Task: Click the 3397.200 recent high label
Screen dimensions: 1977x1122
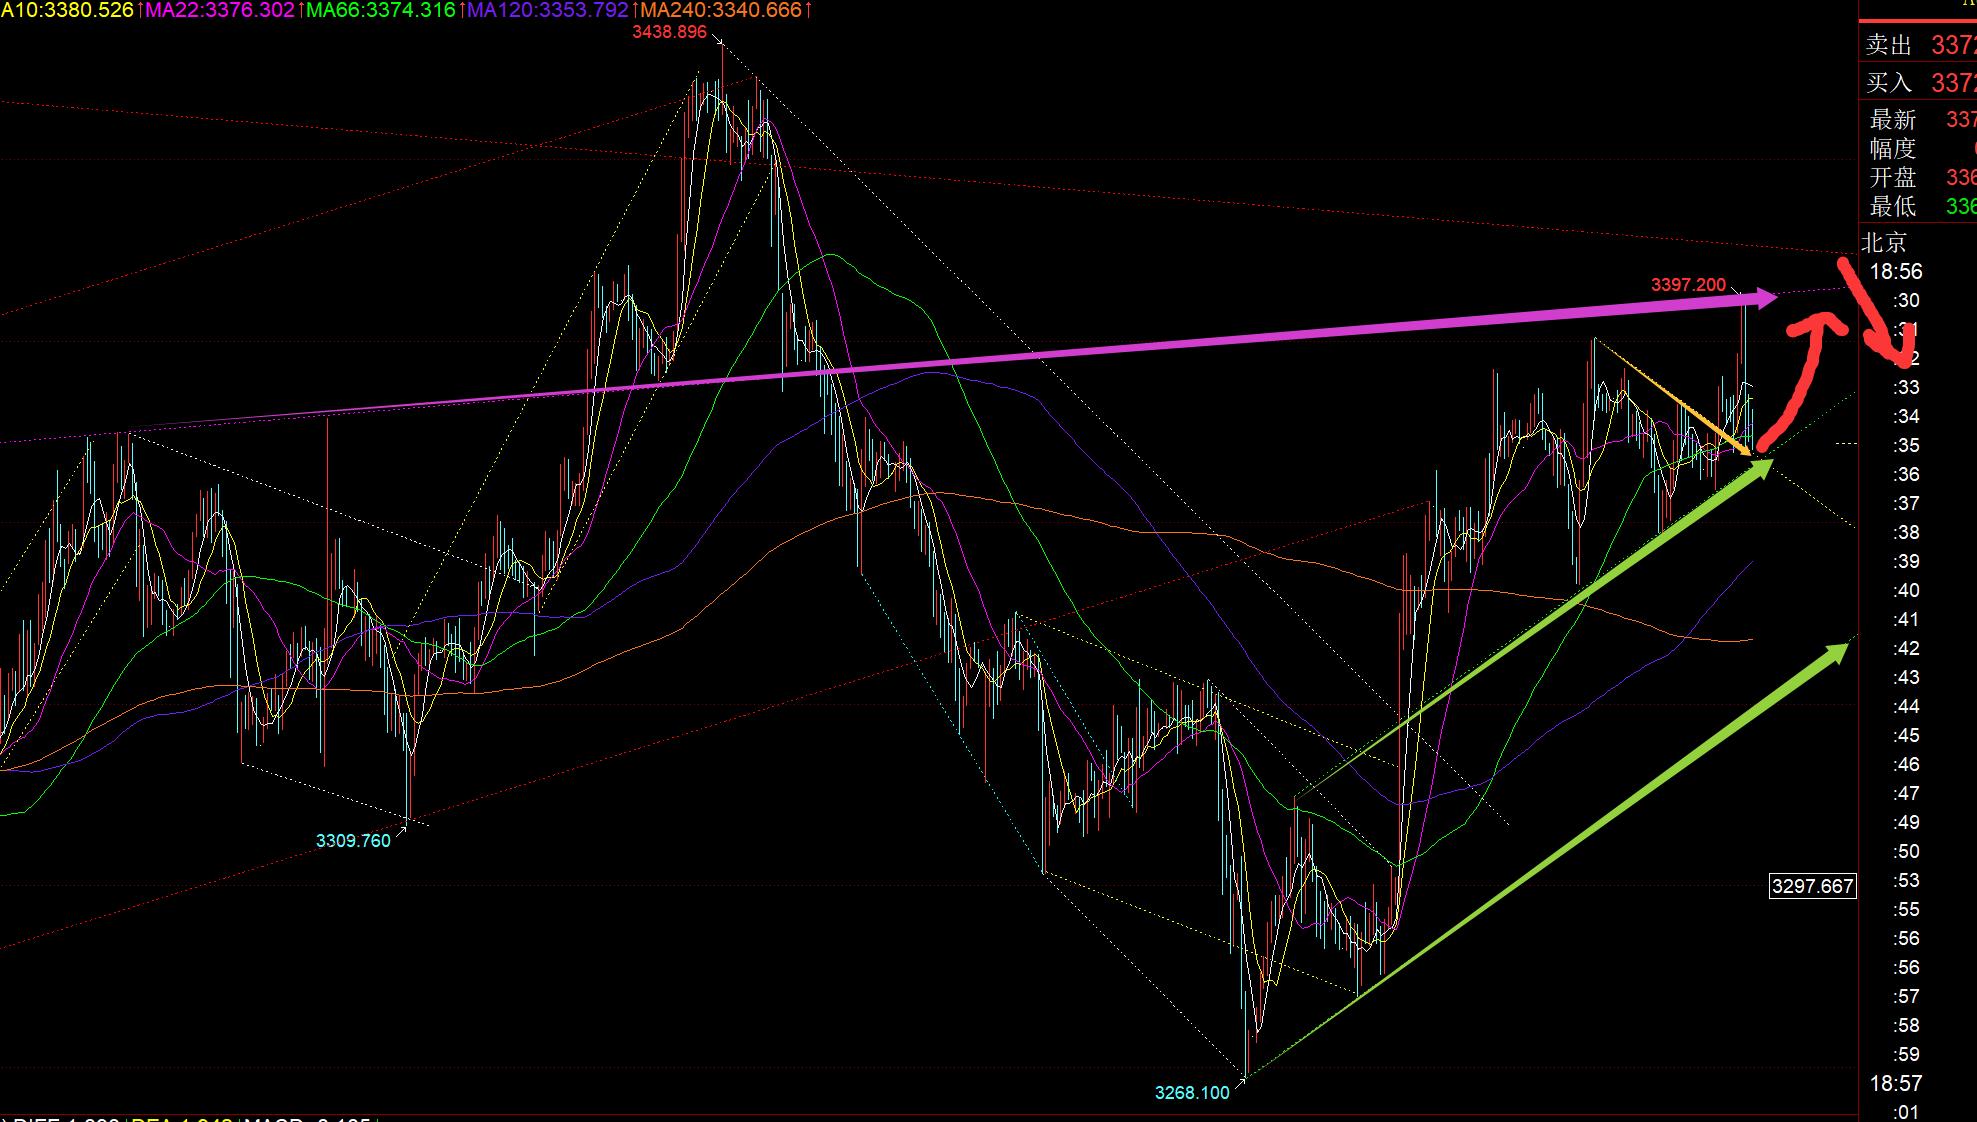Action: coord(1687,285)
